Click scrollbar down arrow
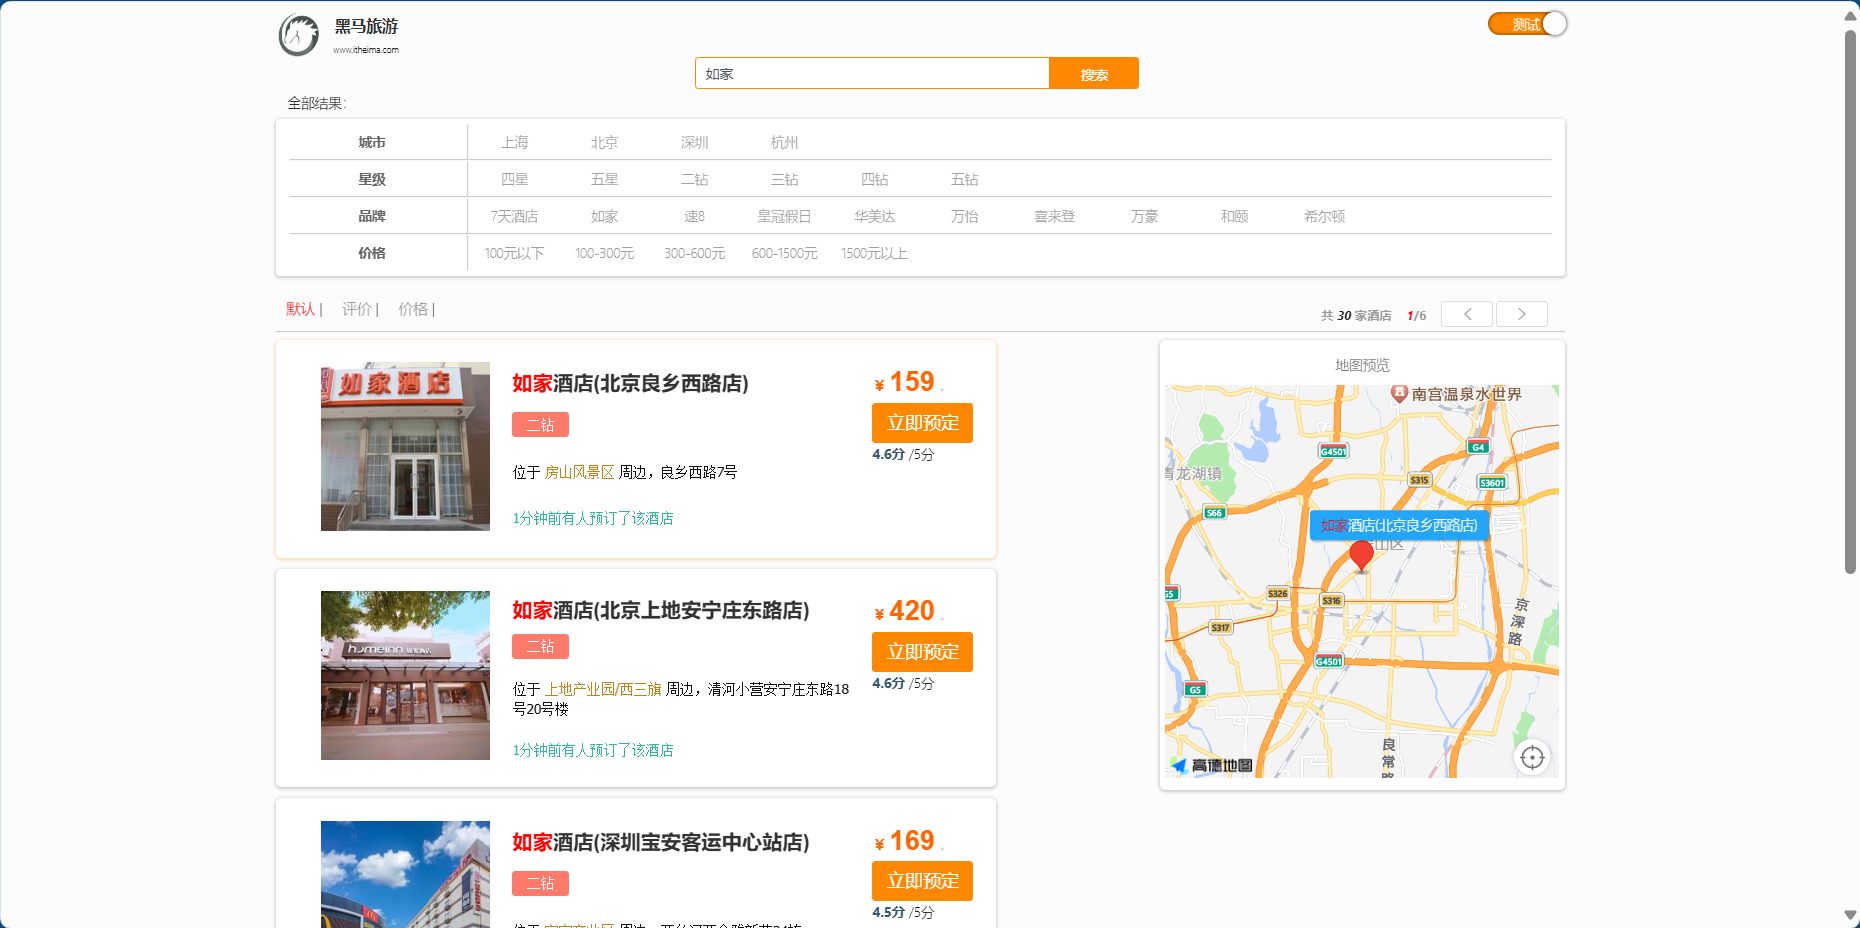This screenshot has height=928, width=1860. [x=1850, y=914]
